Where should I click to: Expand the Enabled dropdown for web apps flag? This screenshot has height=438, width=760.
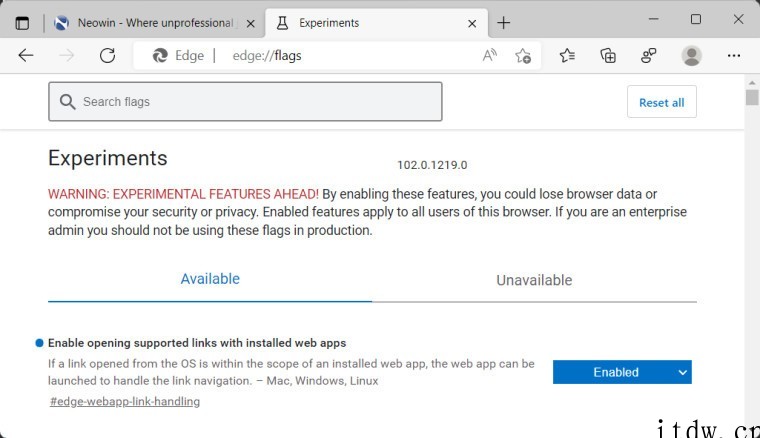pyautogui.click(x=622, y=372)
